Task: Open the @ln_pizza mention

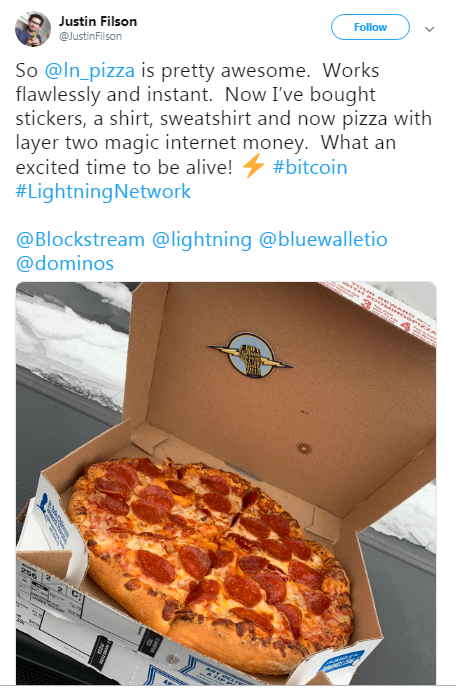Action: point(90,71)
